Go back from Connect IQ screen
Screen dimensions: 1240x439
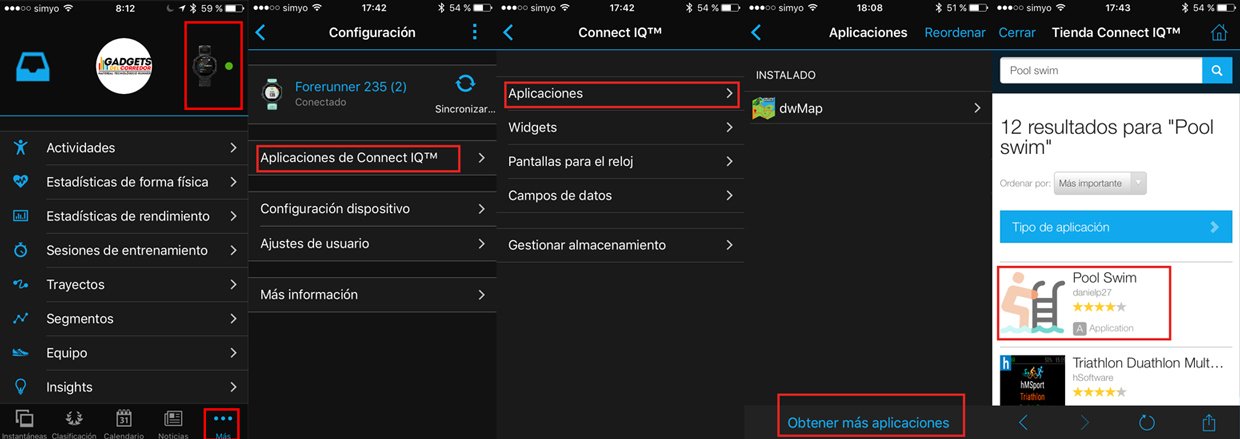(508, 32)
